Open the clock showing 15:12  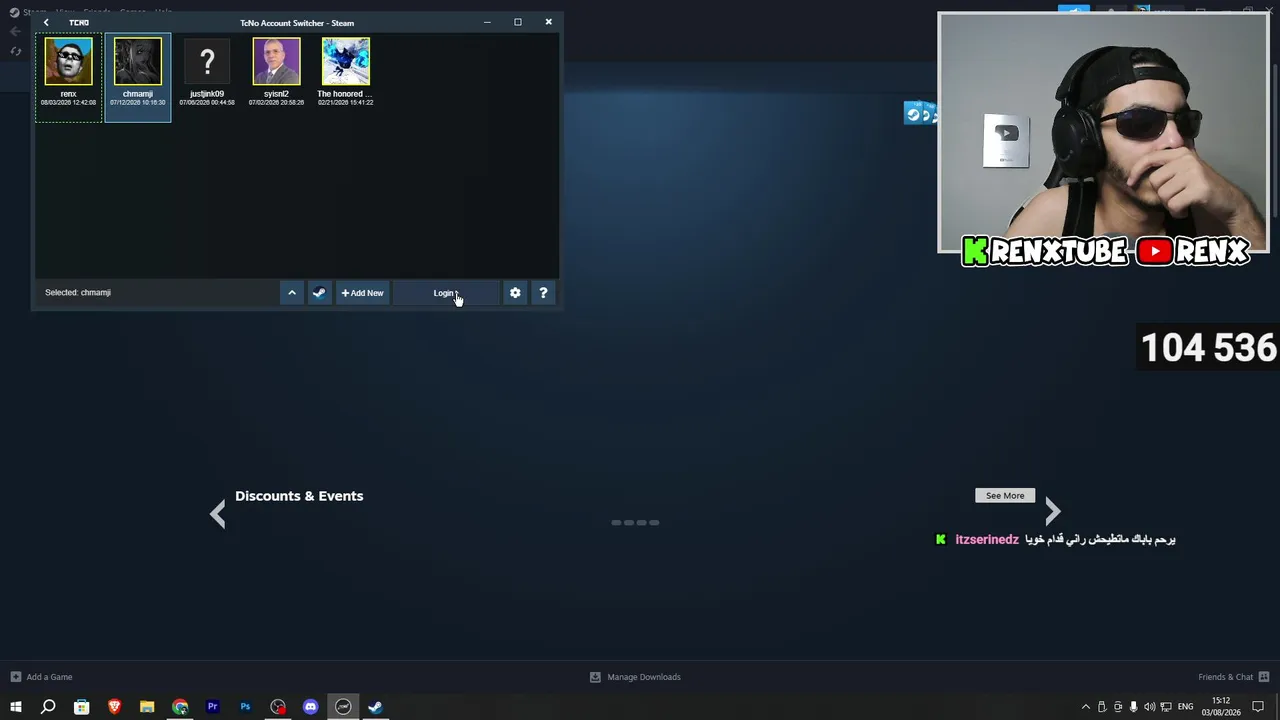[1221, 707]
